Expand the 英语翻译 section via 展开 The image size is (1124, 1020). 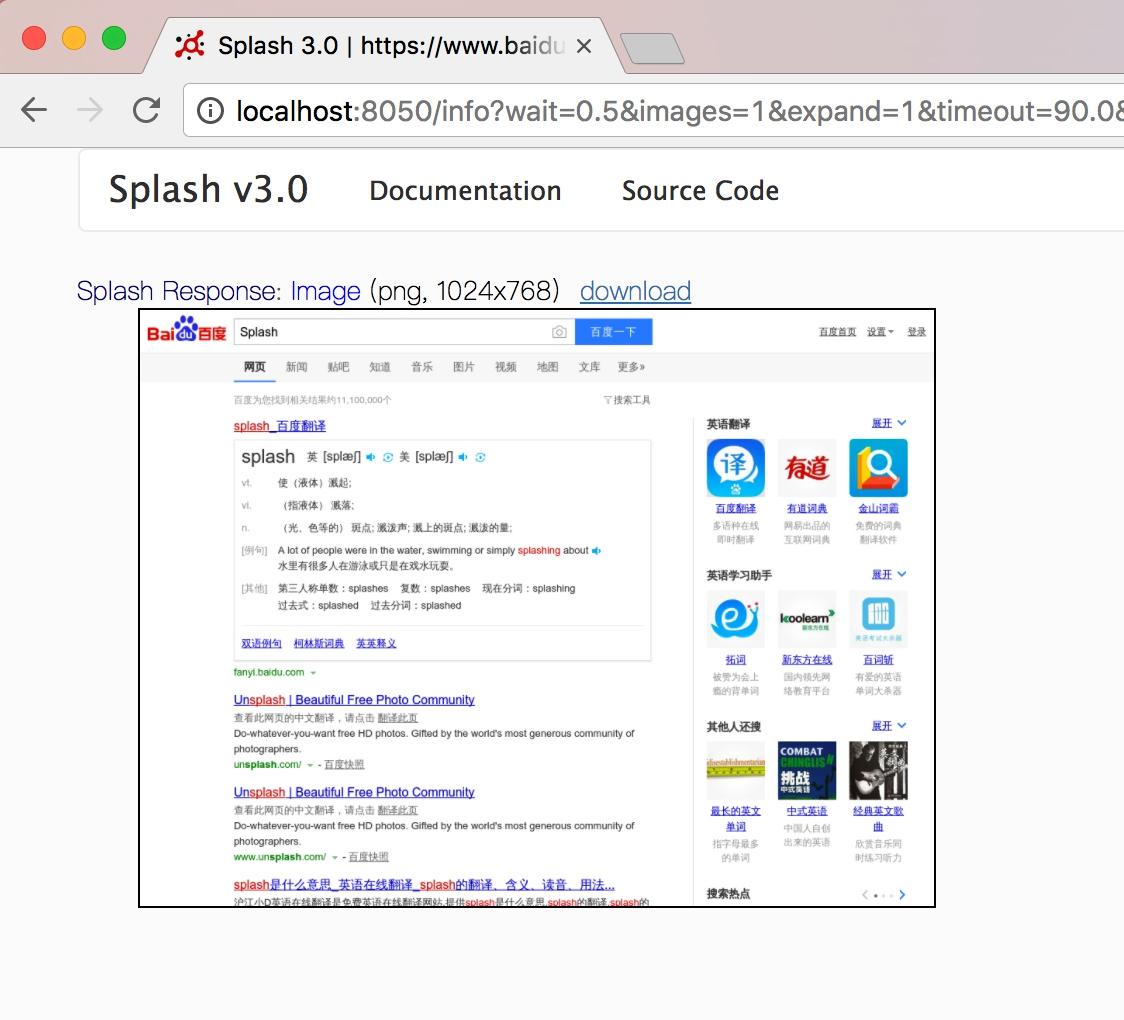click(x=889, y=423)
